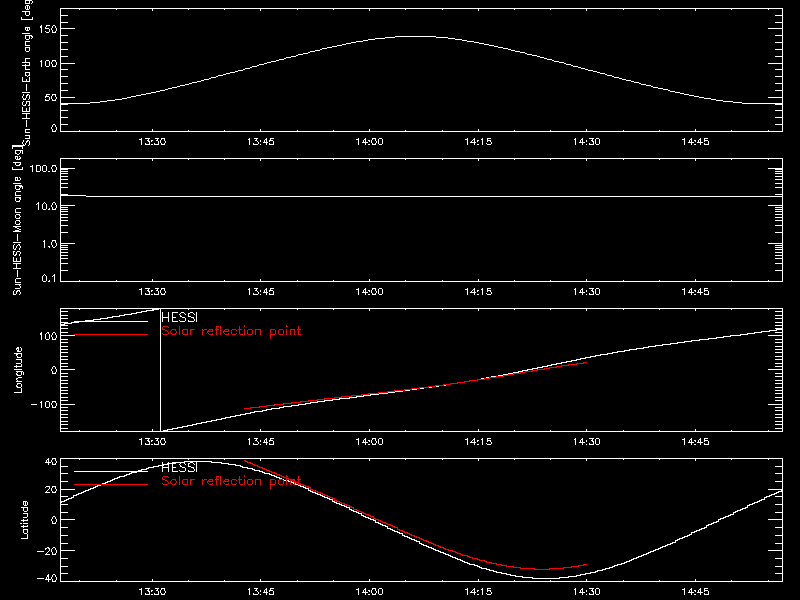Click 14:15 label under Moon angle plot
The image size is (800, 600).
478,291
